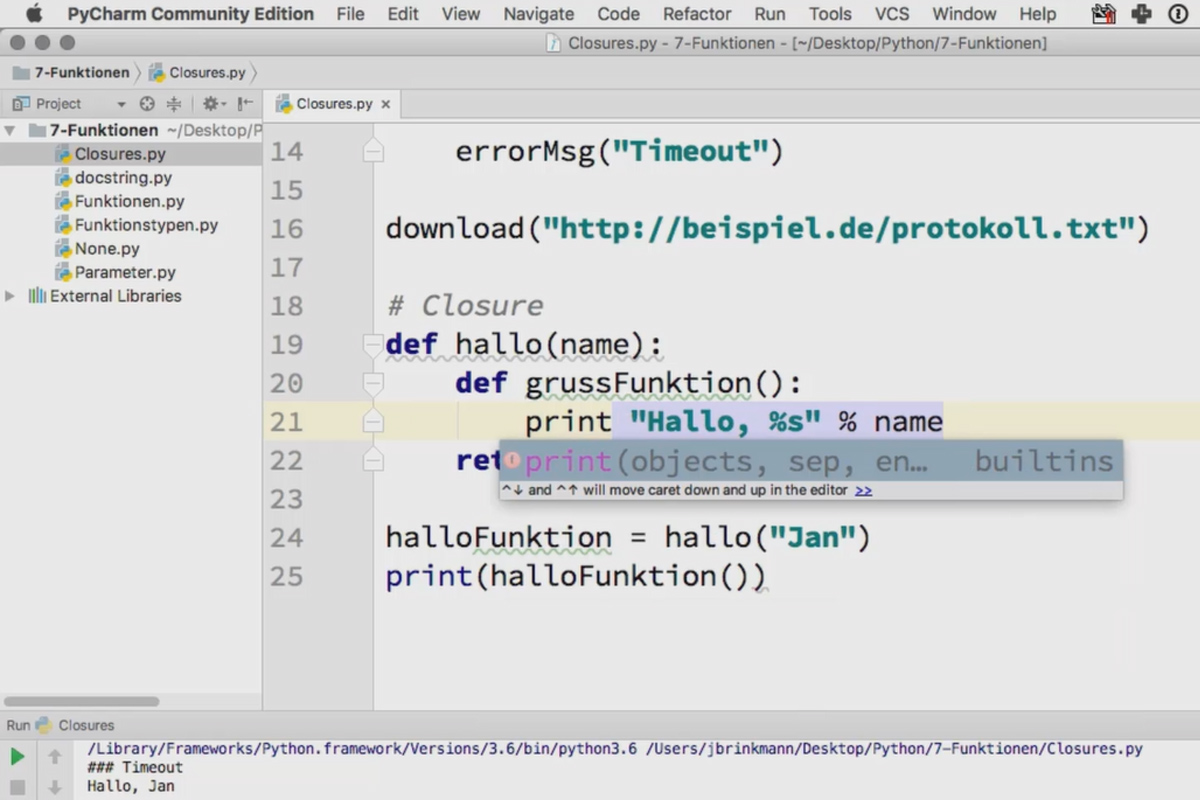Open the Apple menu
1200x800 pixels.
coord(34,14)
